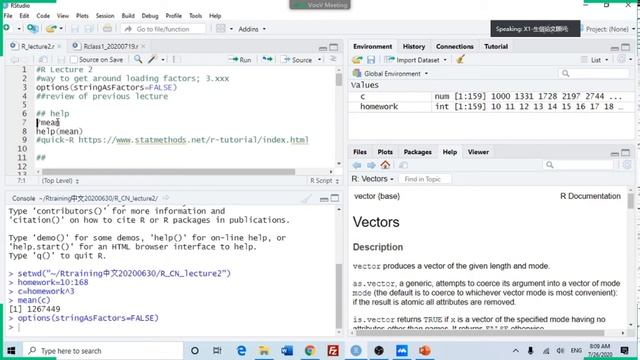Viewport: 640px width, 360px height.
Task: Expand the new file dropdown arrow
Action: (x=19, y=29)
